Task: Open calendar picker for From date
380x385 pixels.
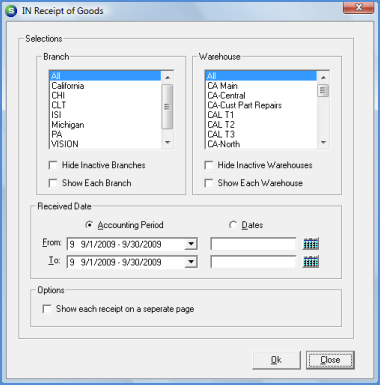Action: pyautogui.click(x=311, y=244)
